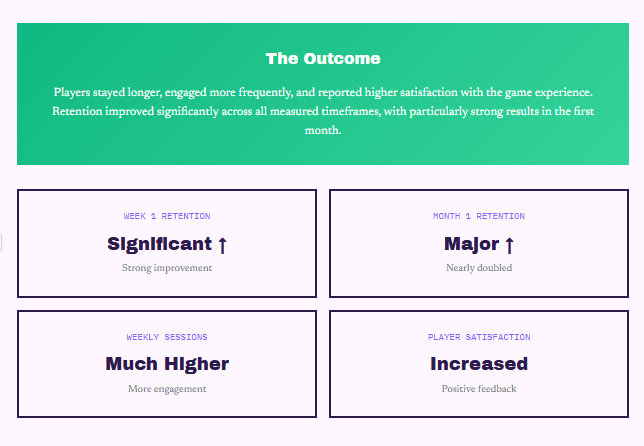This screenshot has width=644, height=446.
Task: Select the 'Significant' metric value
Action: (x=159, y=244)
